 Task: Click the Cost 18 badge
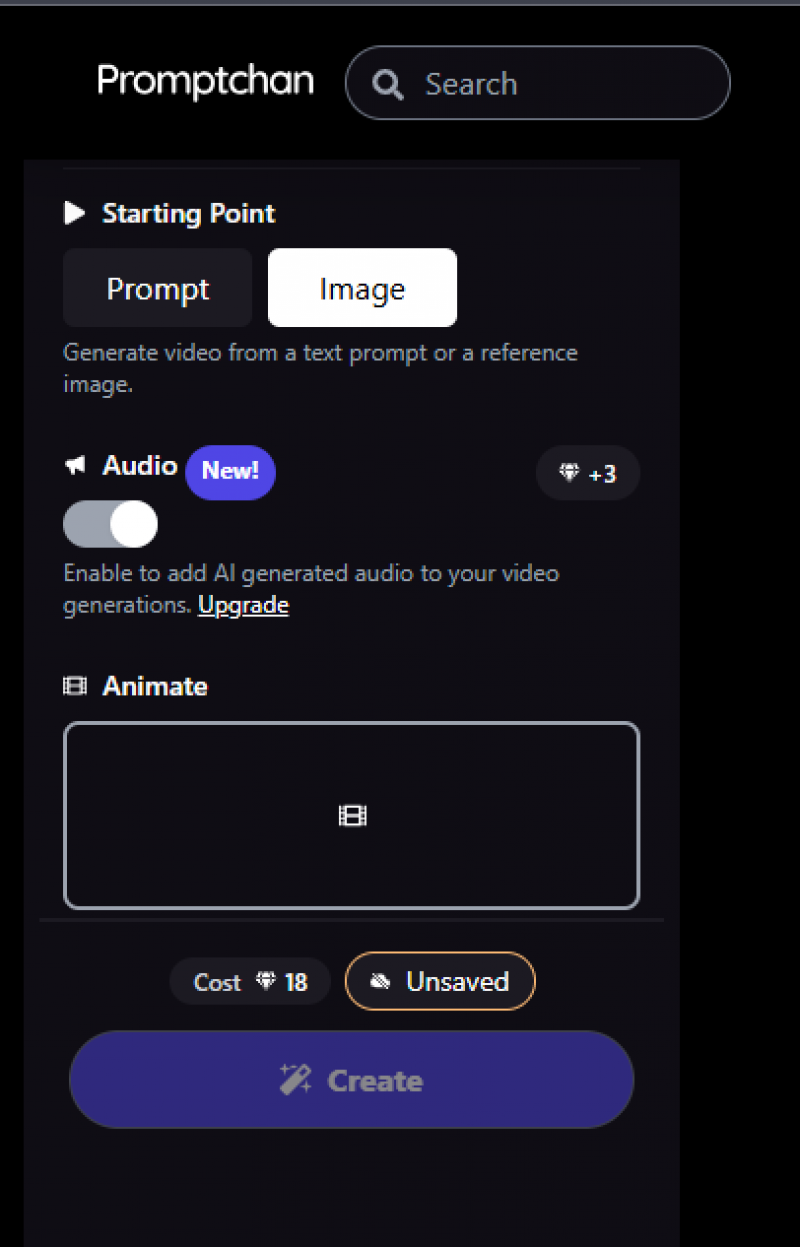250,982
